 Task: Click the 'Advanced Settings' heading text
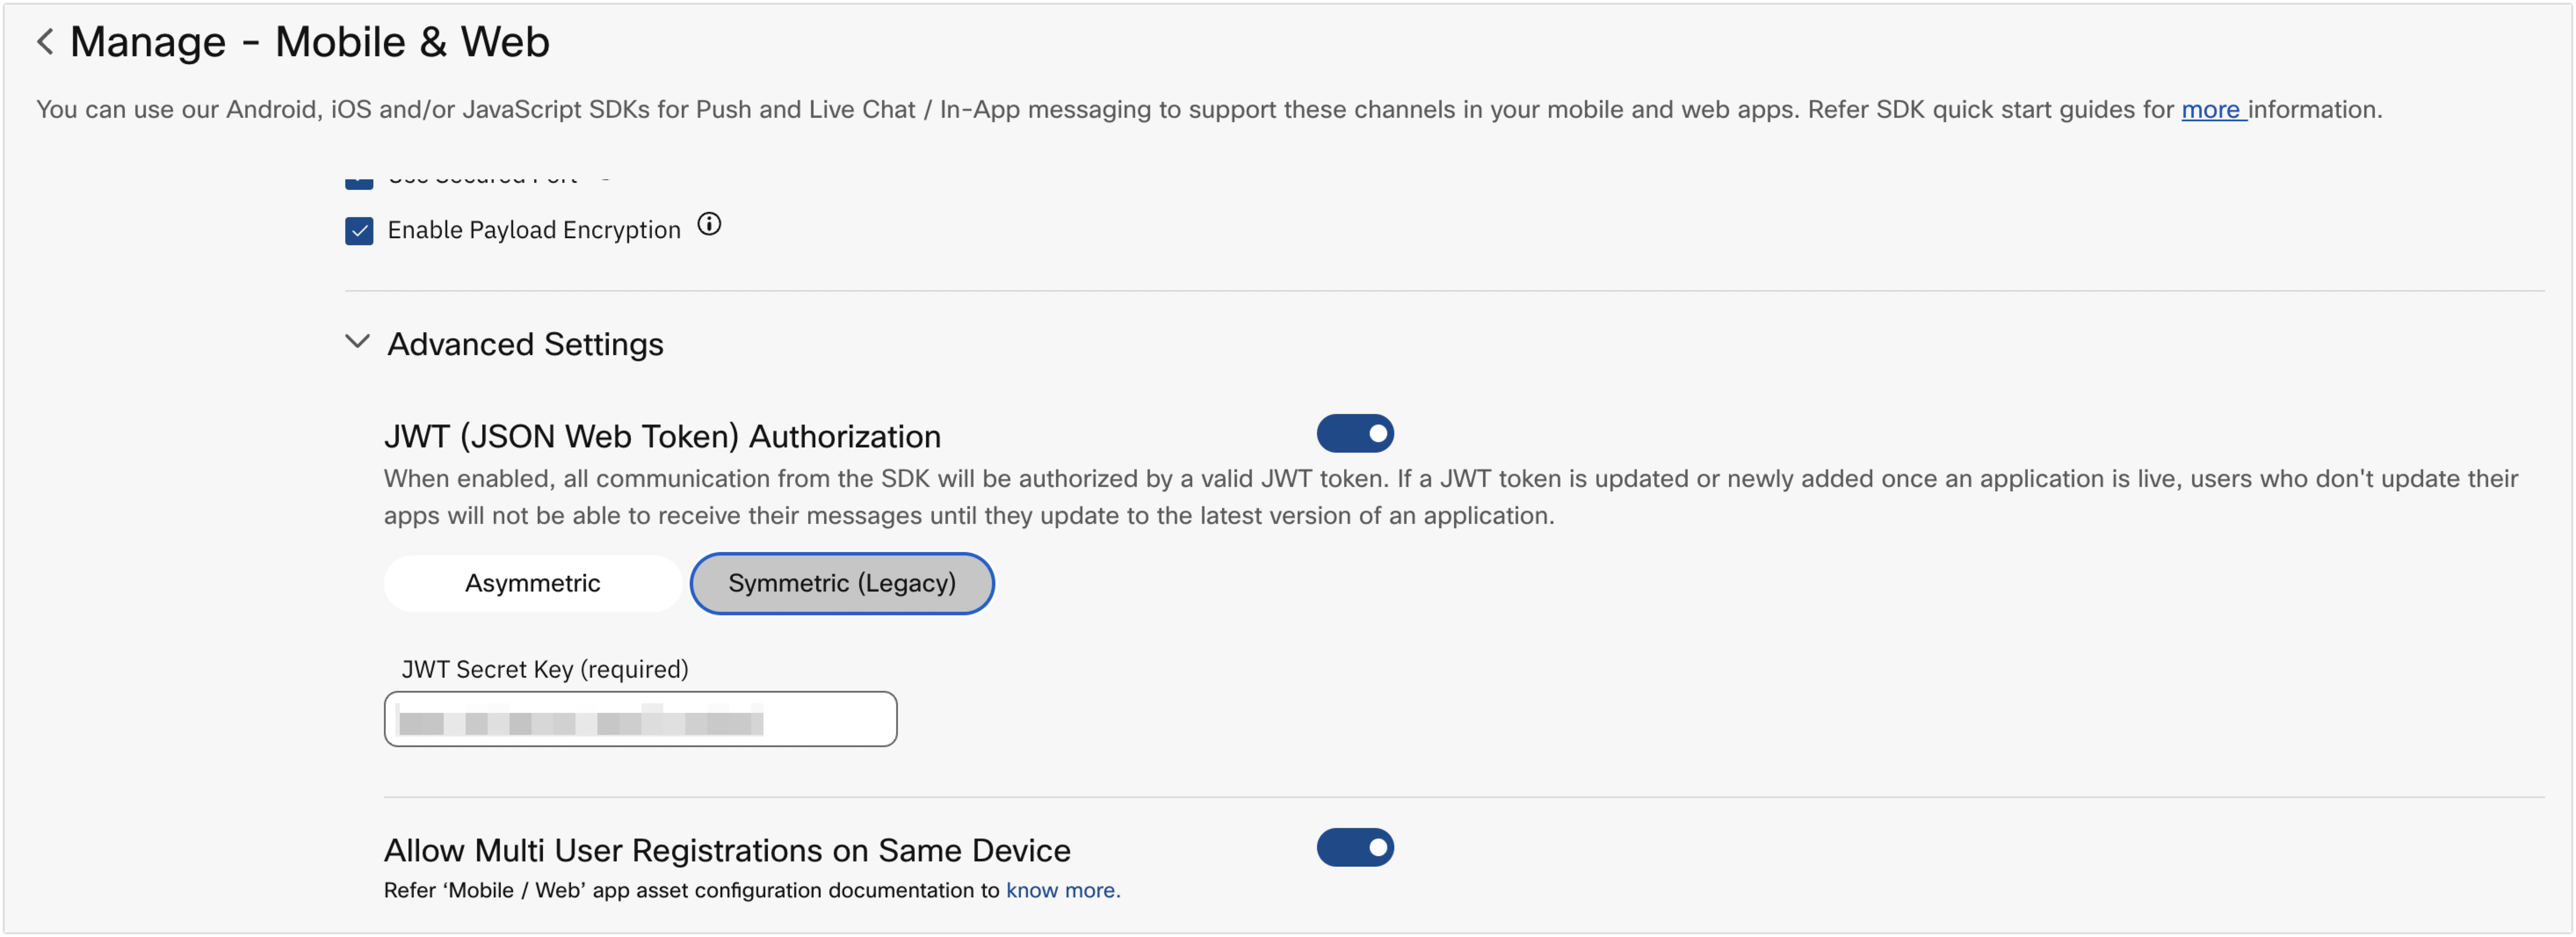[525, 344]
